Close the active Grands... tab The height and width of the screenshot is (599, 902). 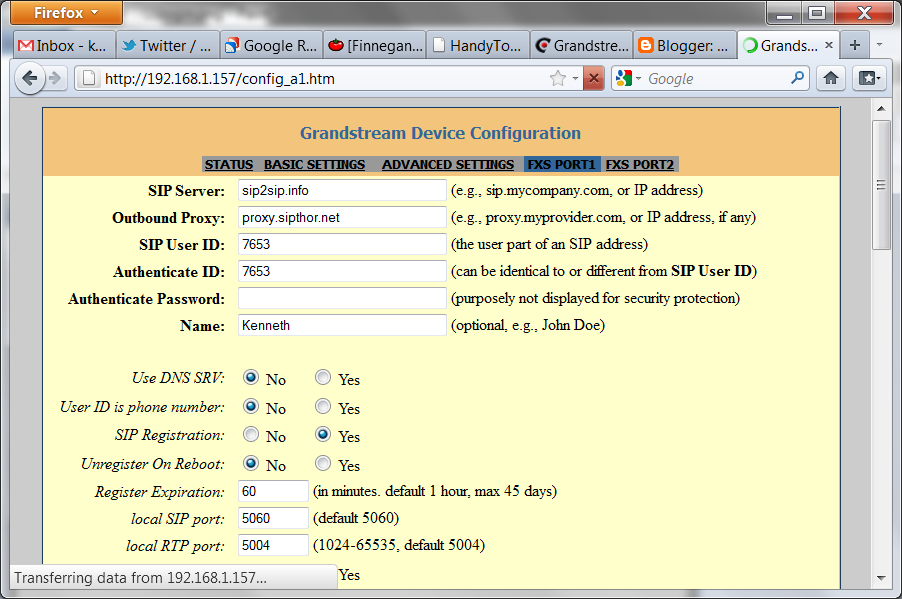pyautogui.click(x=829, y=45)
